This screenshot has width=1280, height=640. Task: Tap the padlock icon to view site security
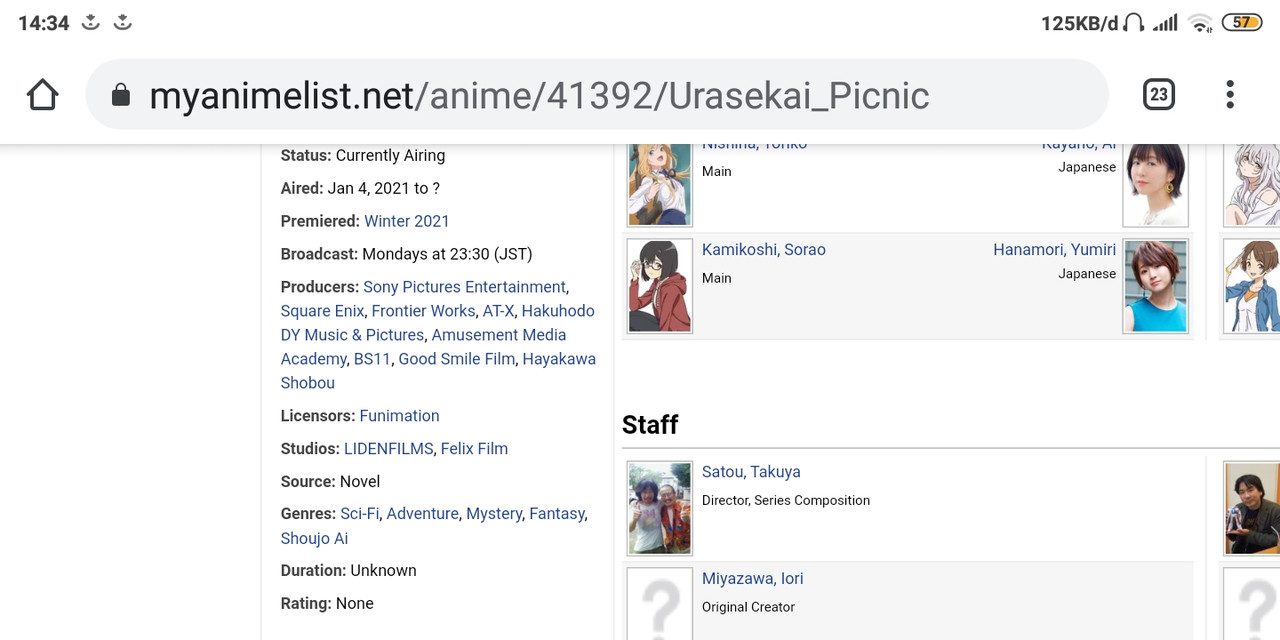121,93
